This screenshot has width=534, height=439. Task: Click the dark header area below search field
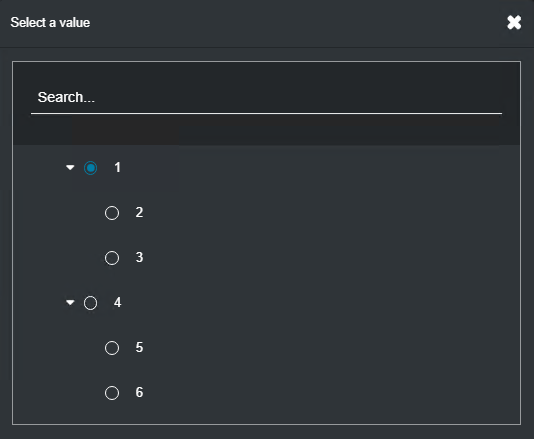point(266,130)
